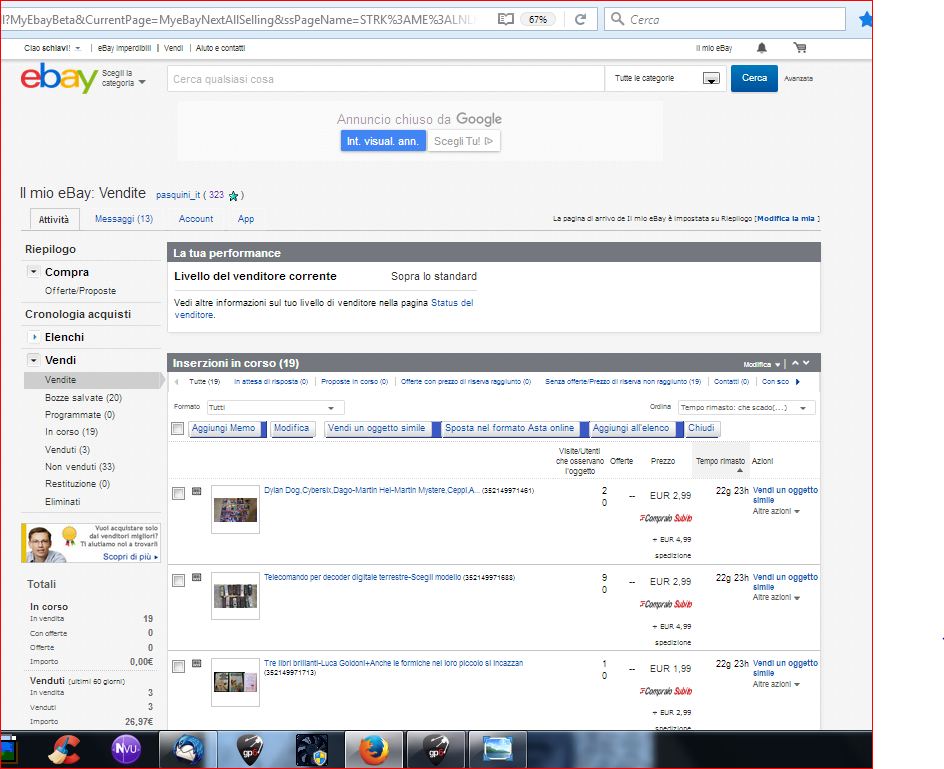This screenshot has height=769, width=944.
Task: Expand Altre azioni for Telecomando listing
Action: click(776, 597)
